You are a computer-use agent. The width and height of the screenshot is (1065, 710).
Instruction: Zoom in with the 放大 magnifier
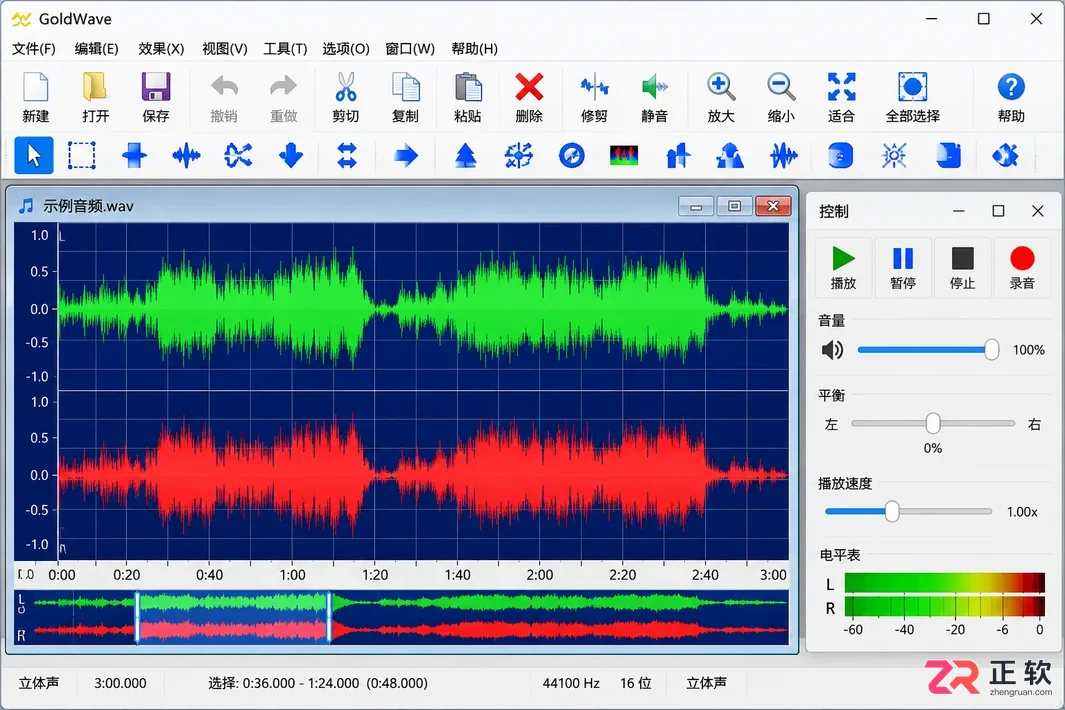(x=721, y=87)
